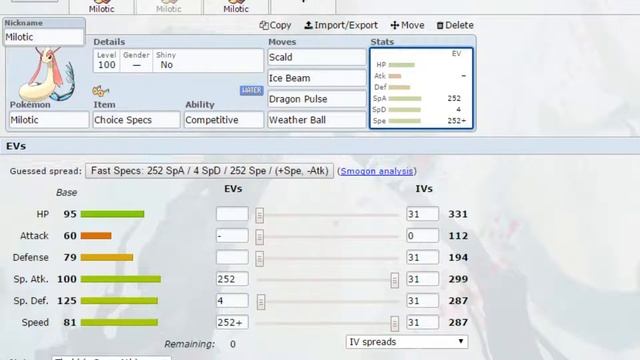Click the Defense IV field
Viewport: 640px width, 360px height.
422,257
